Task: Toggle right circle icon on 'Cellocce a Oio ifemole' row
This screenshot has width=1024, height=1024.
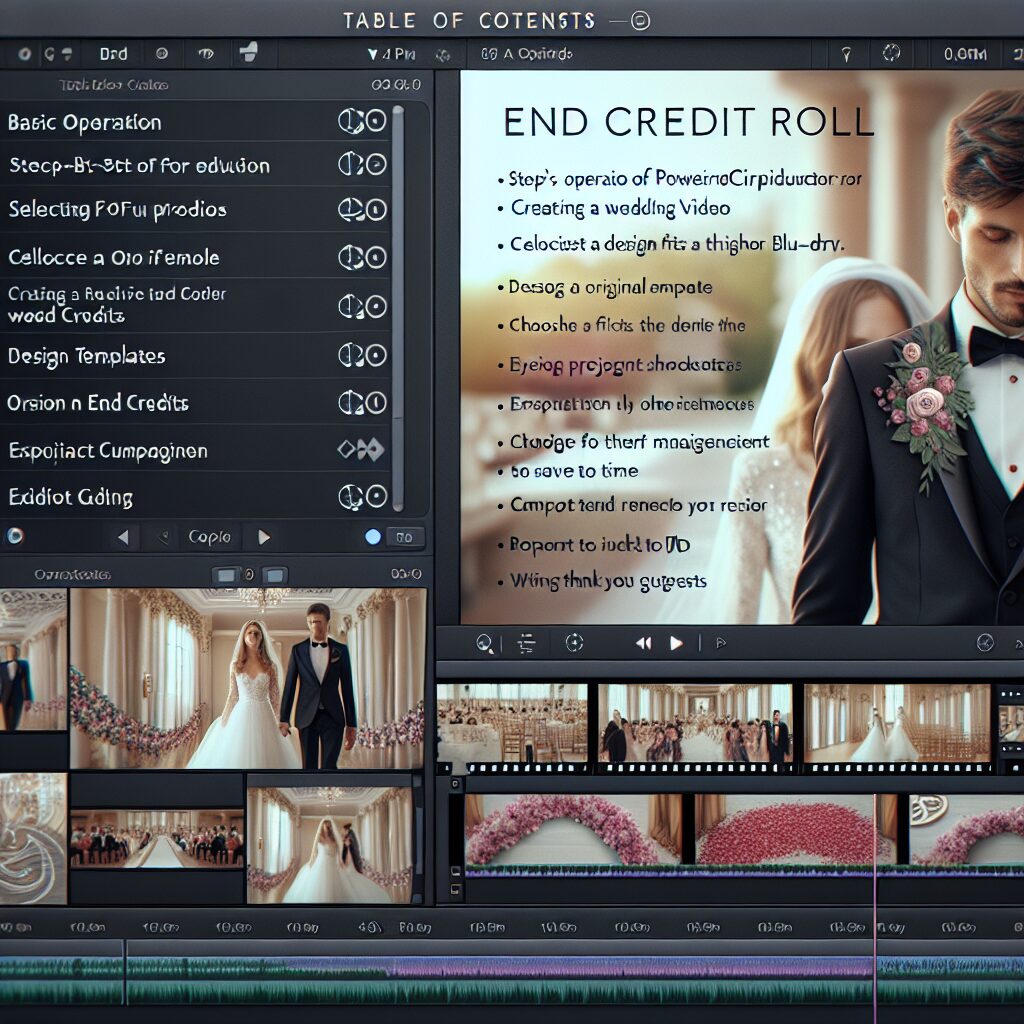Action: pyautogui.click(x=376, y=257)
